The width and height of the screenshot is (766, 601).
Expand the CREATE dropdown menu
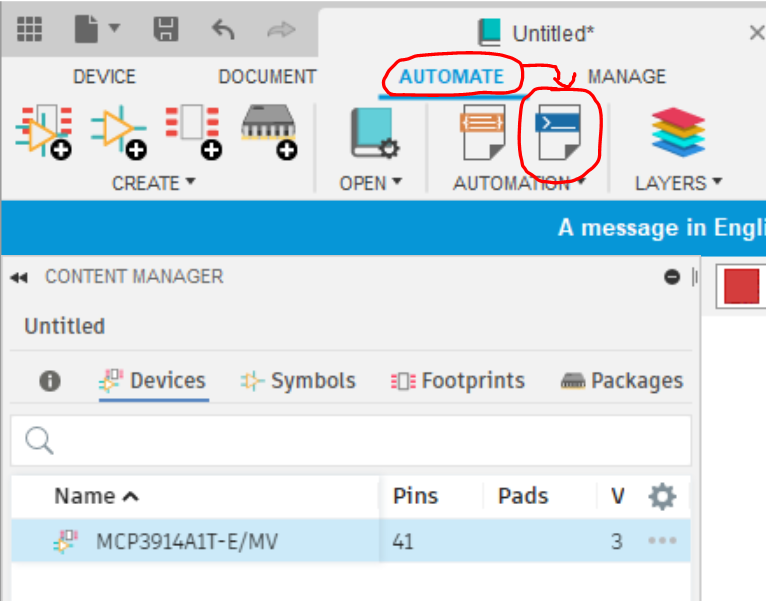coord(153,183)
